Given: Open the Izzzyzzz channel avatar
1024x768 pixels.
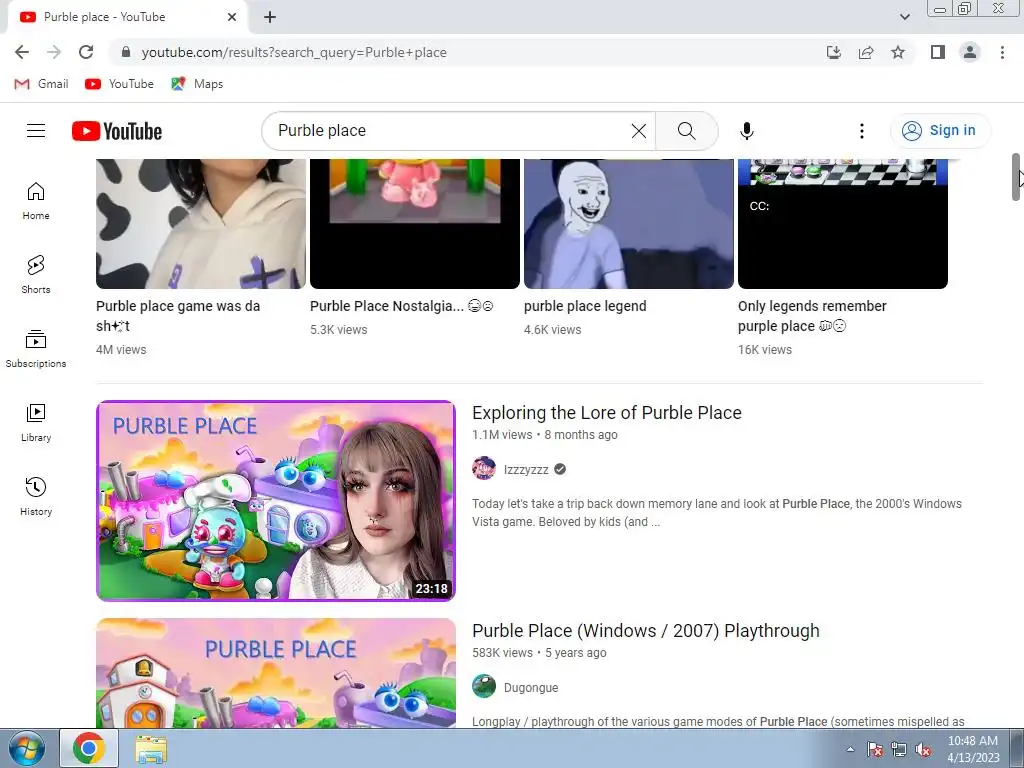Looking at the screenshot, I should tap(484, 469).
